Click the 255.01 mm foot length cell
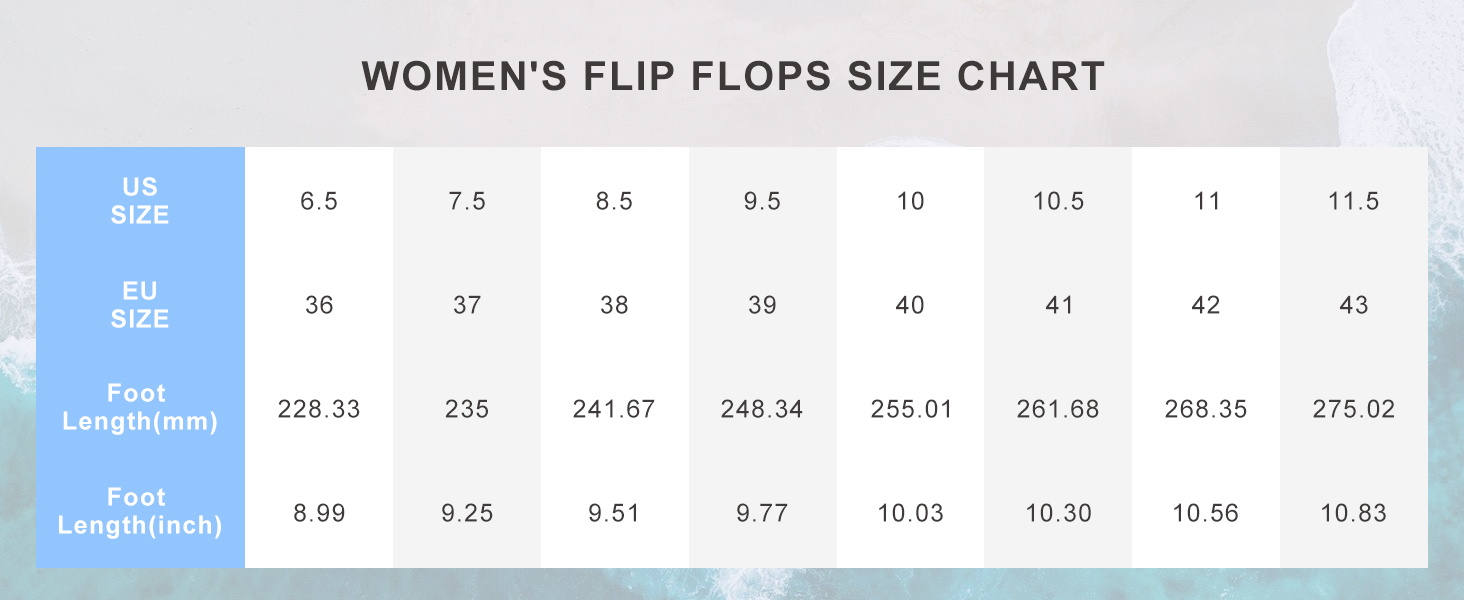The image size is (1464, 600). tap(910, 409)
